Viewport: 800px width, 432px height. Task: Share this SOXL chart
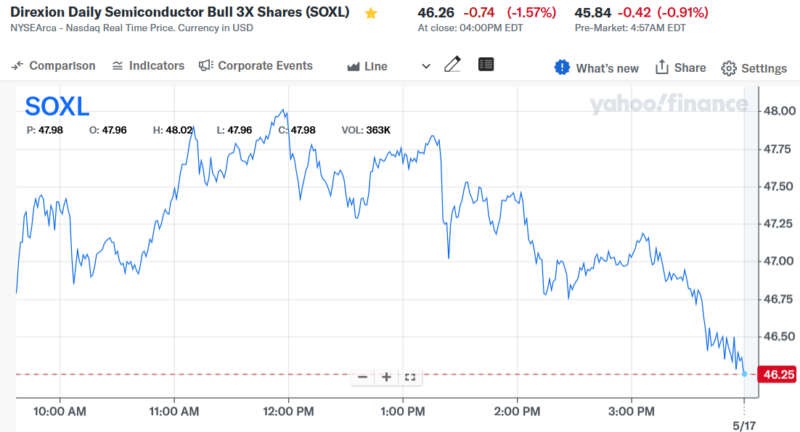(680, 68)
